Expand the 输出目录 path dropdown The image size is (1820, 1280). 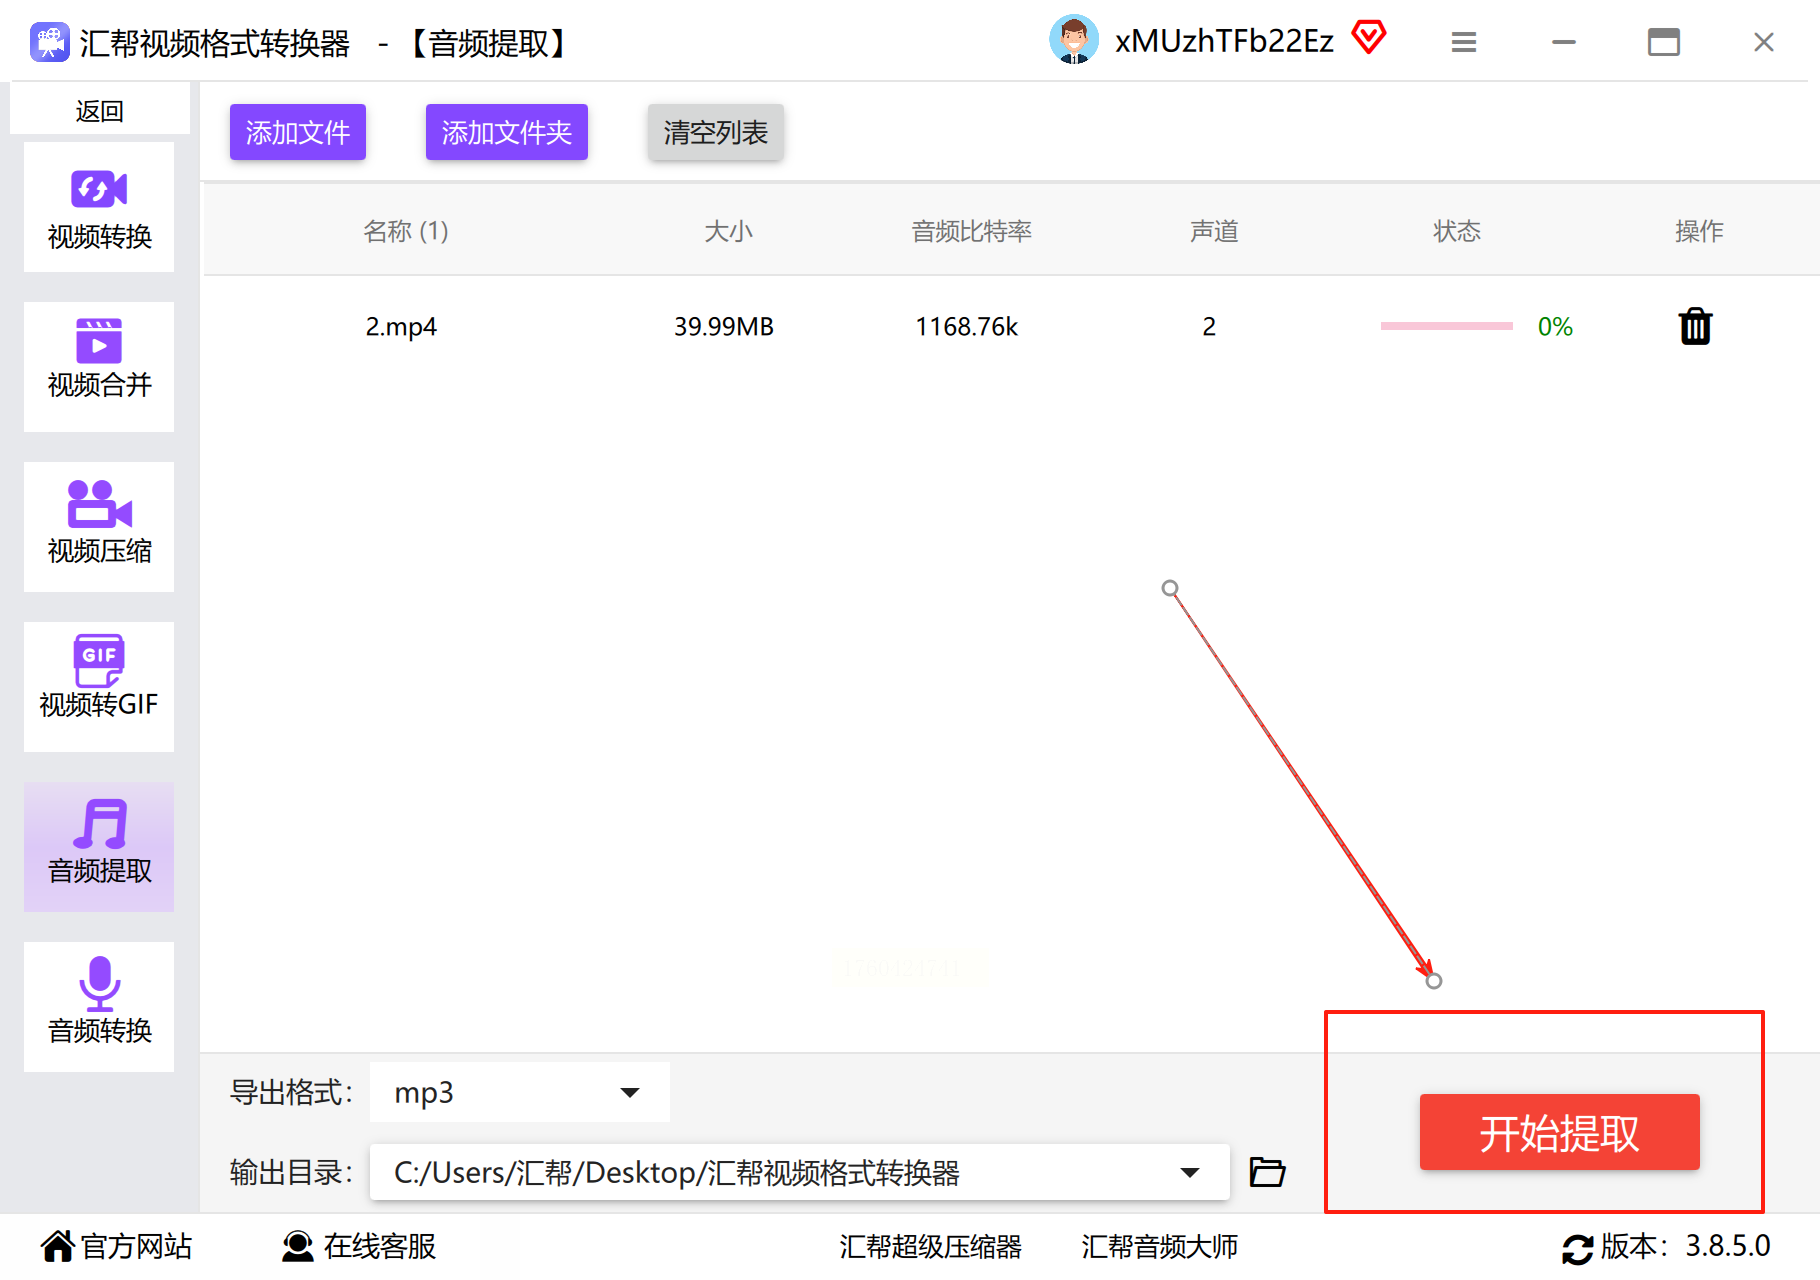tap(800, 1172)
